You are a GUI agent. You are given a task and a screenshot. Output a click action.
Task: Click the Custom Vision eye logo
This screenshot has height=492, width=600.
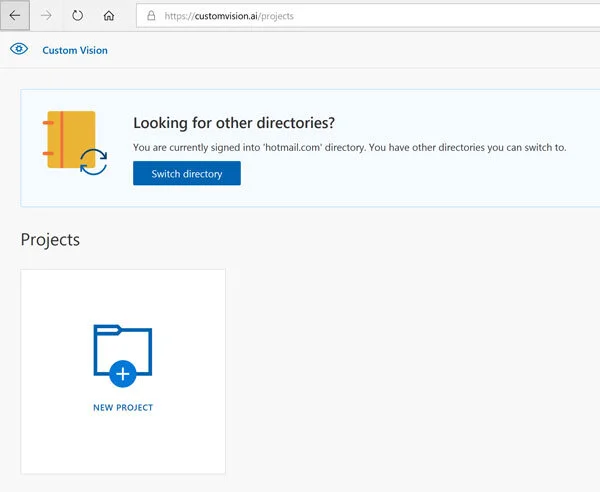(19, 49)
